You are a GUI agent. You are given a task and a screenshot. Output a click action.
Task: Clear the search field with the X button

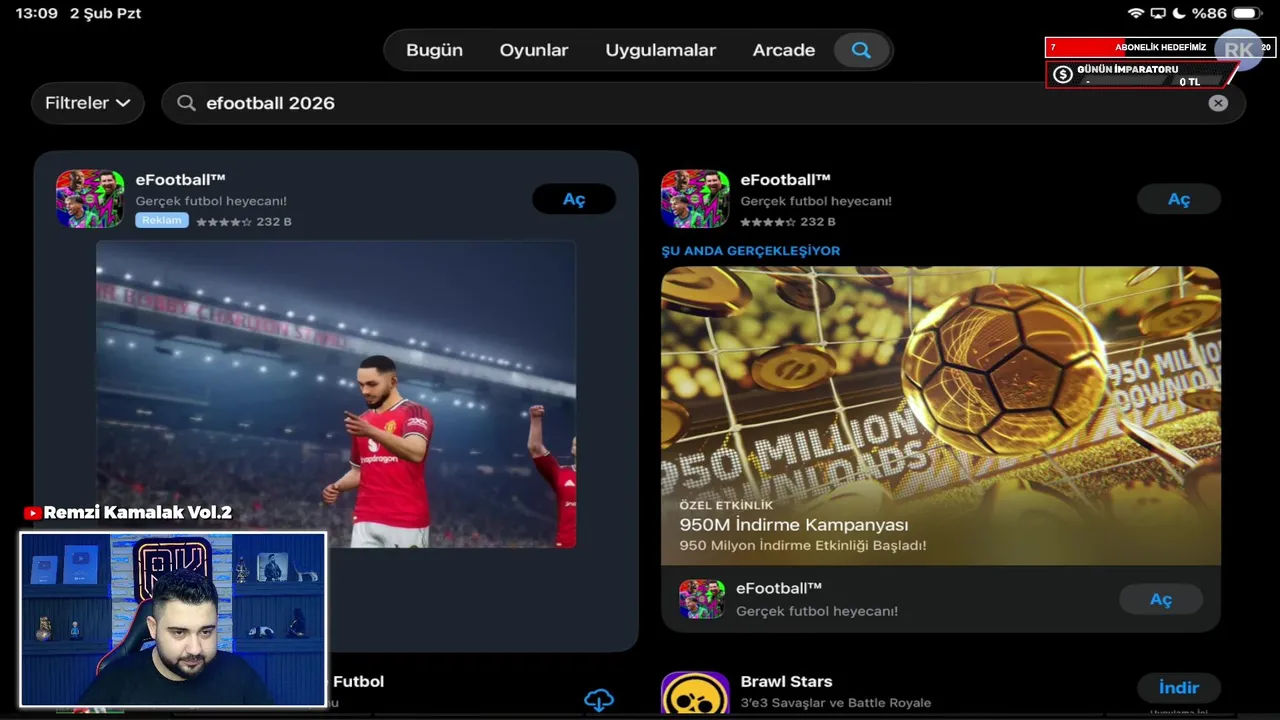click(1218, 103)
